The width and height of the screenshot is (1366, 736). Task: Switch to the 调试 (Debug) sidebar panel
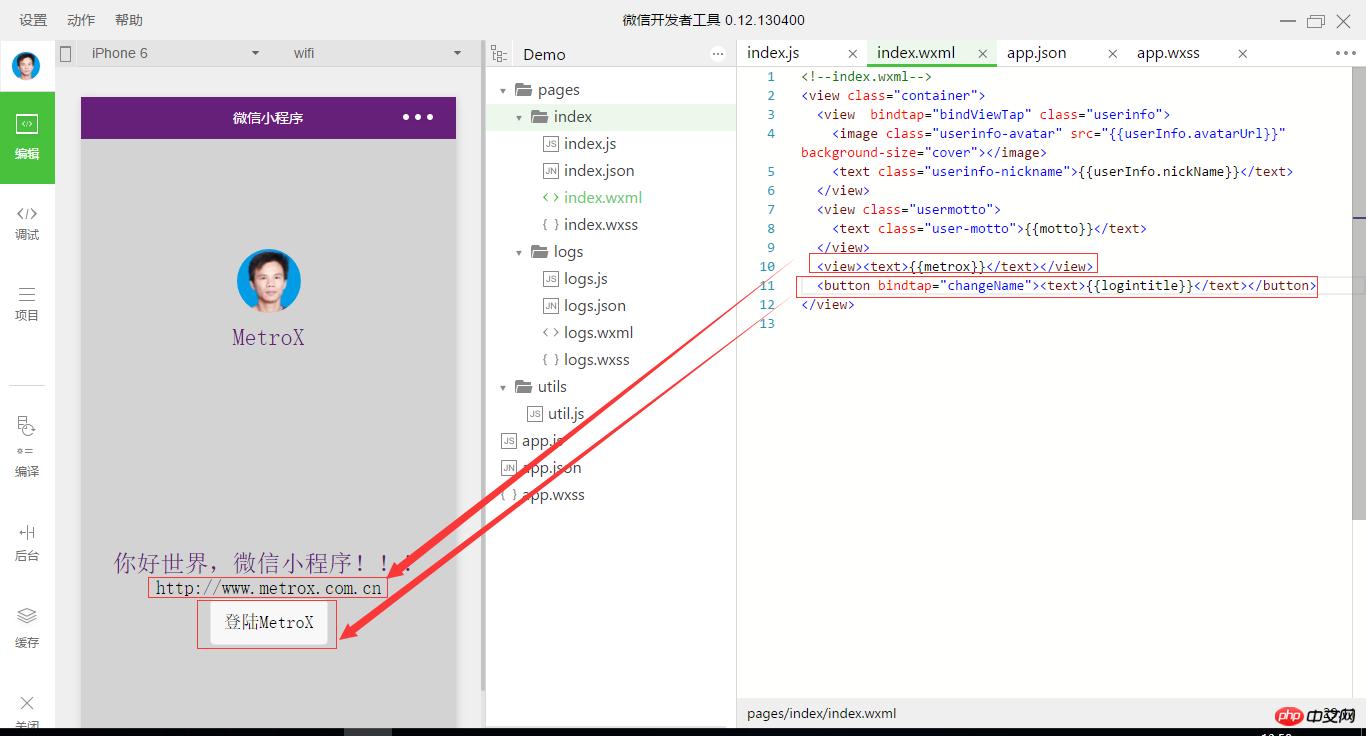[x=27, y=222]
